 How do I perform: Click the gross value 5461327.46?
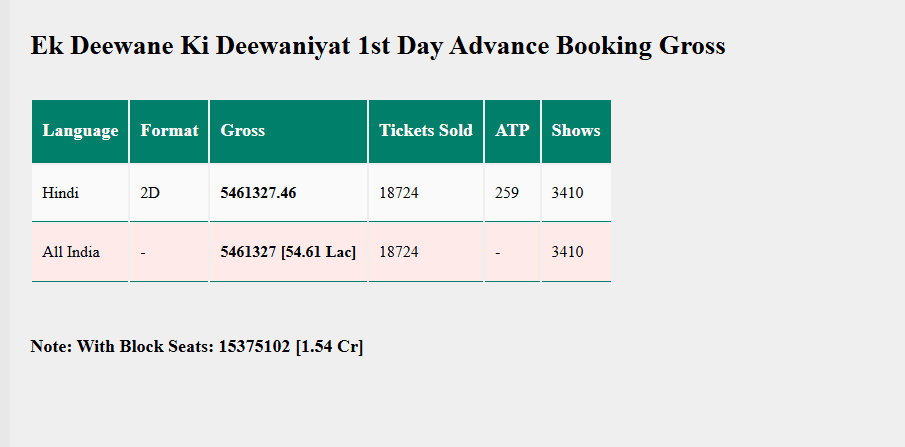[258, 193]
